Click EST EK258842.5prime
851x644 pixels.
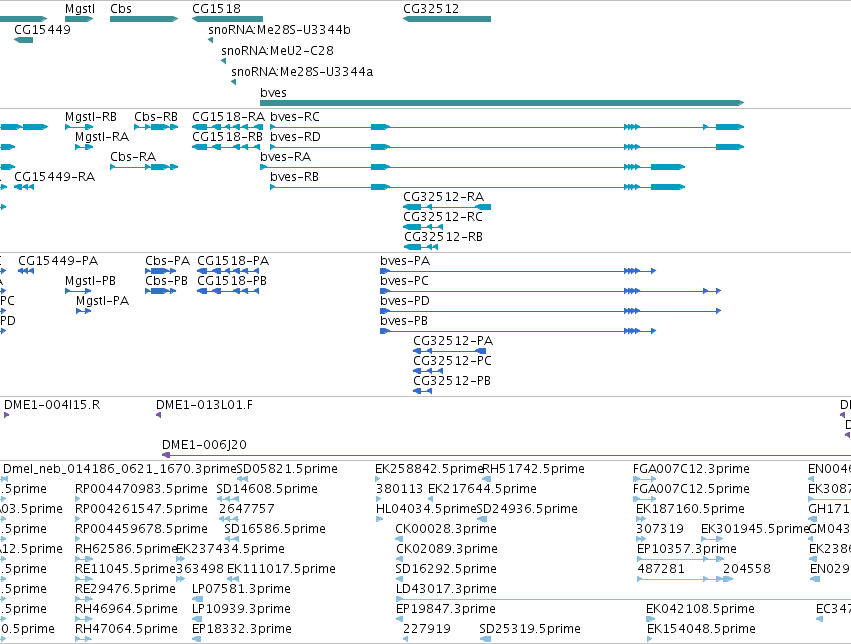(378, 479)
